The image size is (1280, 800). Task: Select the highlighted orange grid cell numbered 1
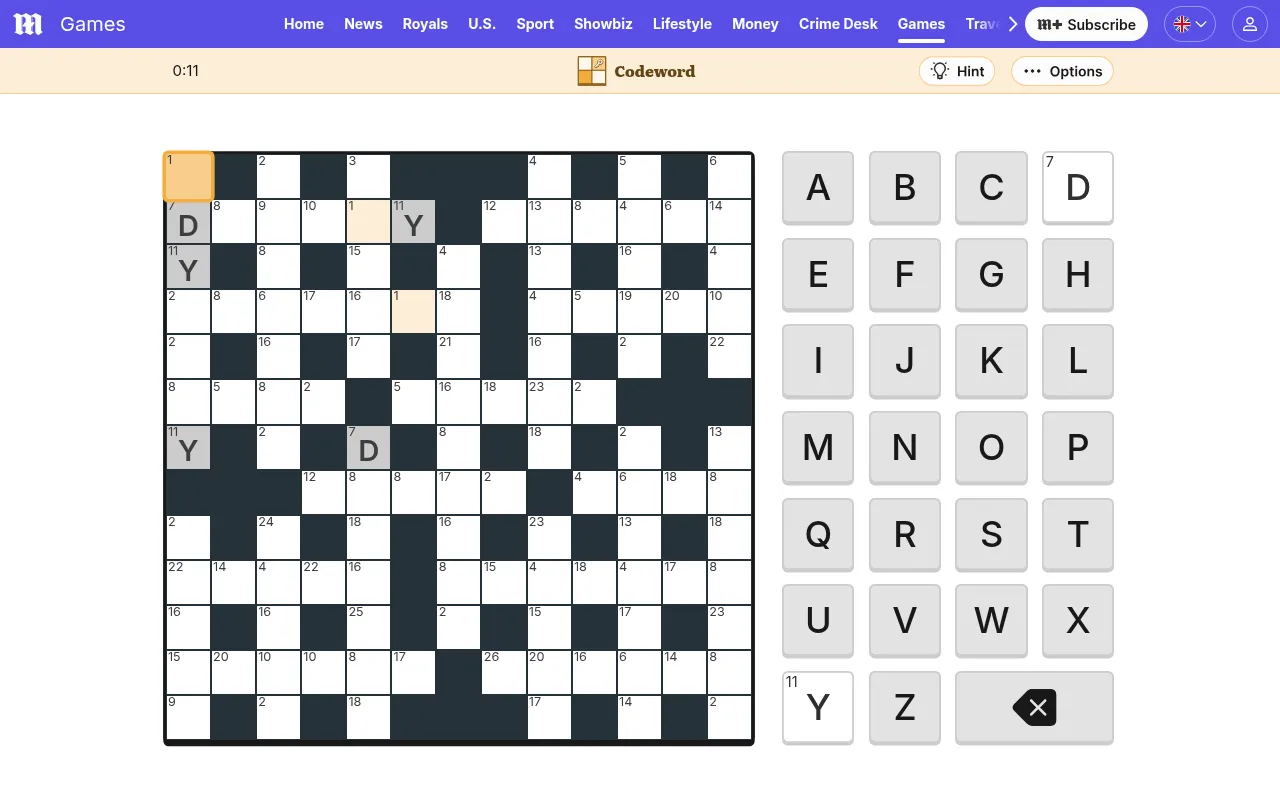(188, 176)
